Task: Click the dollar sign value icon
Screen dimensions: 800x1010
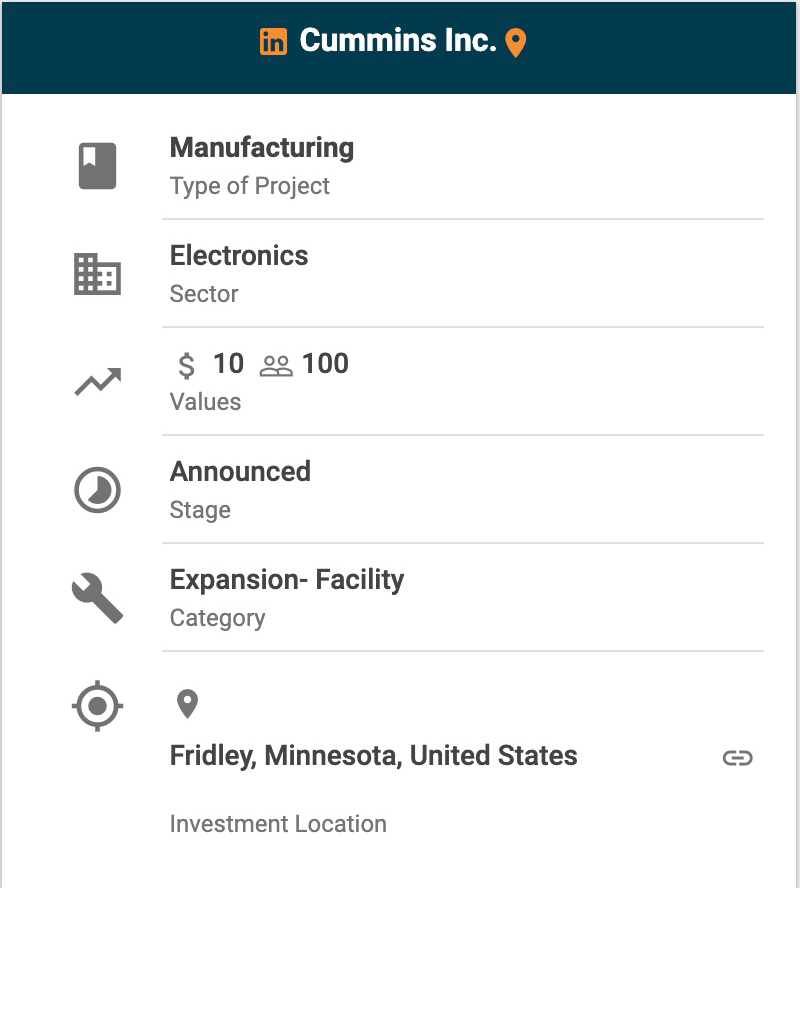Action: (186, 365)
